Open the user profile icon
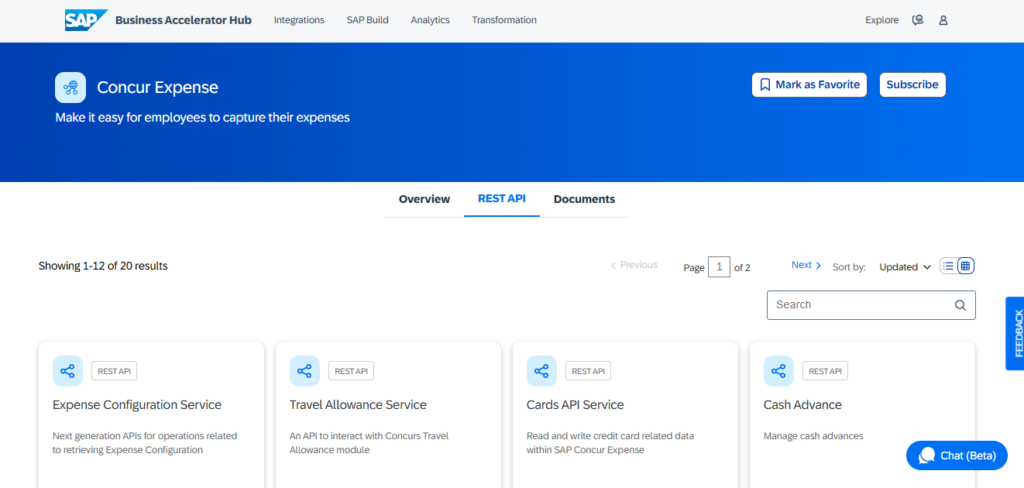The image size is (1024, 488). point(943,20)
